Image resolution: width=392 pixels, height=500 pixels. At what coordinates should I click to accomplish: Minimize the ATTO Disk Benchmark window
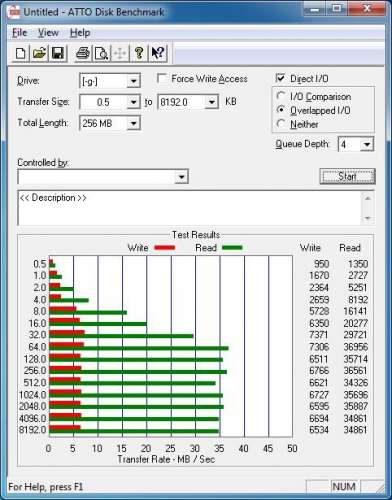click(x=314, y=9)
